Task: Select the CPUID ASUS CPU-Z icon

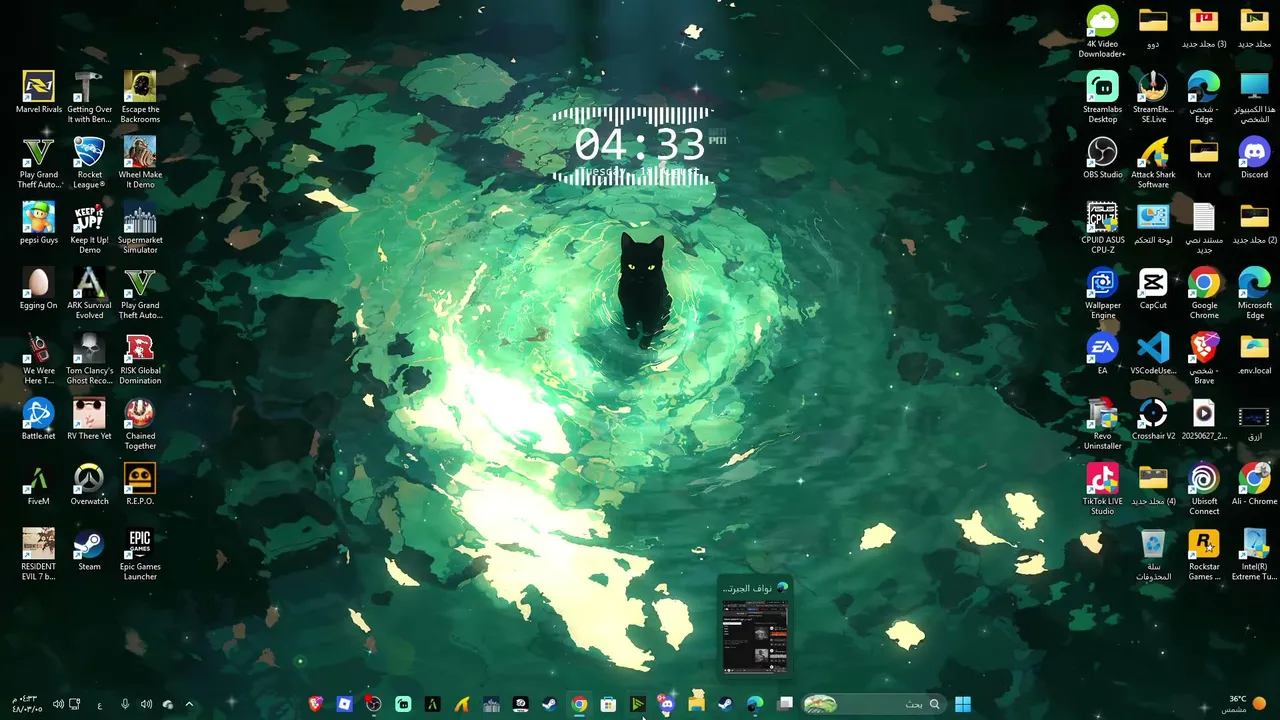Action: (1102, 228)
